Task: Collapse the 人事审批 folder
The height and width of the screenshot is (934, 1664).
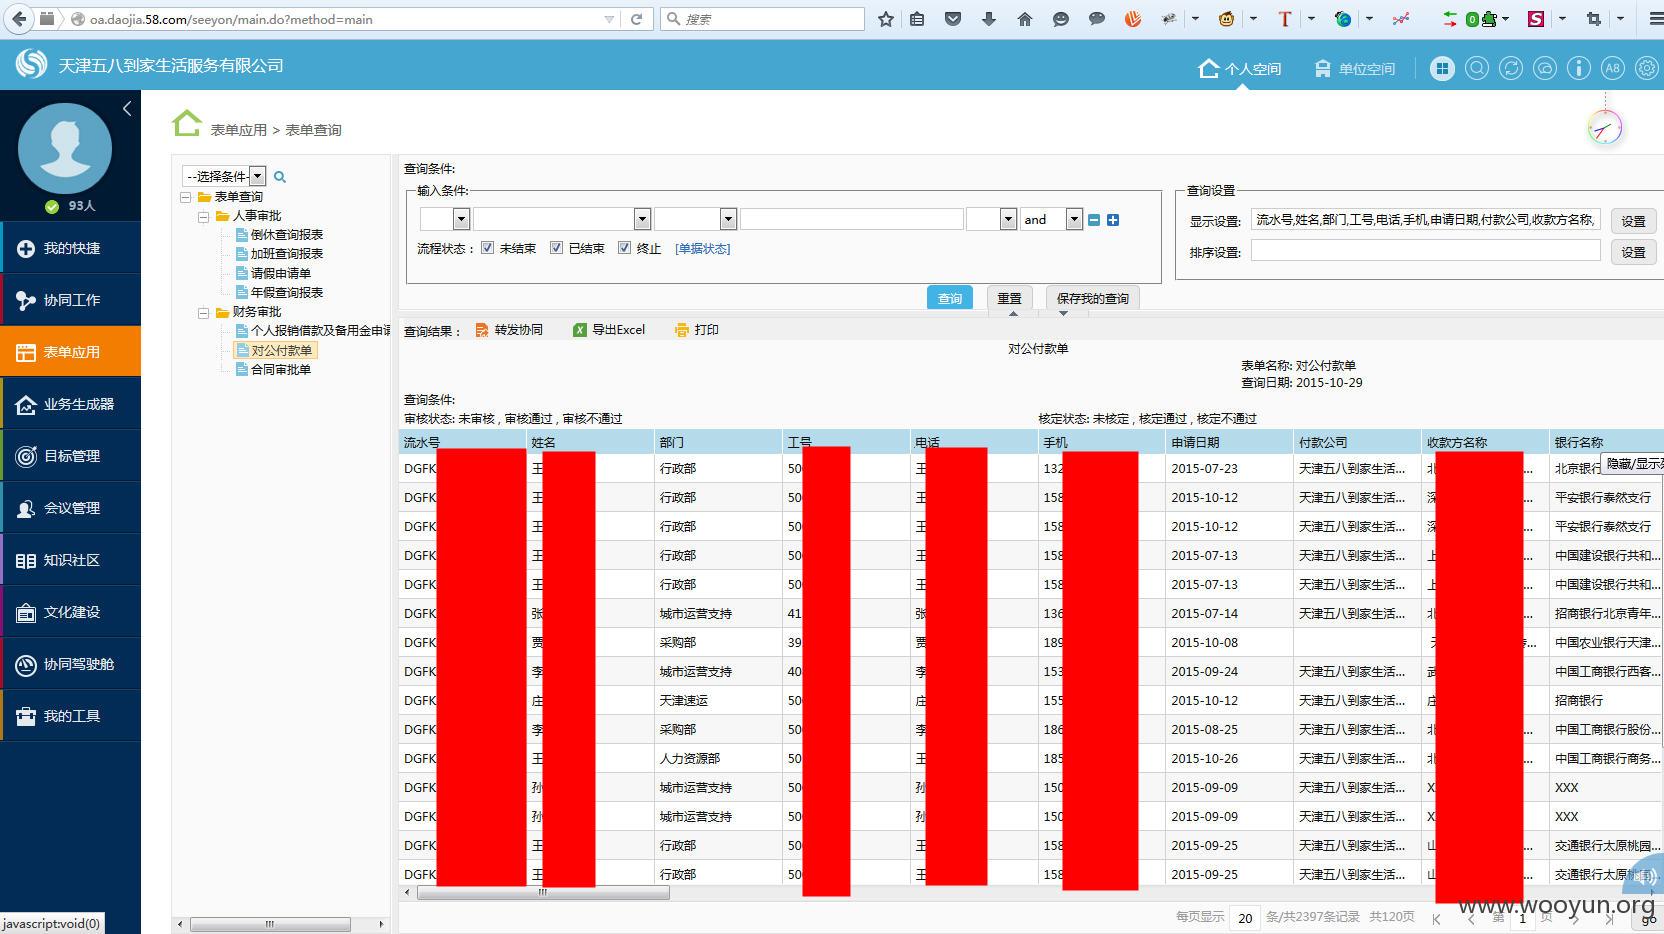Action: tap(204, 216)
